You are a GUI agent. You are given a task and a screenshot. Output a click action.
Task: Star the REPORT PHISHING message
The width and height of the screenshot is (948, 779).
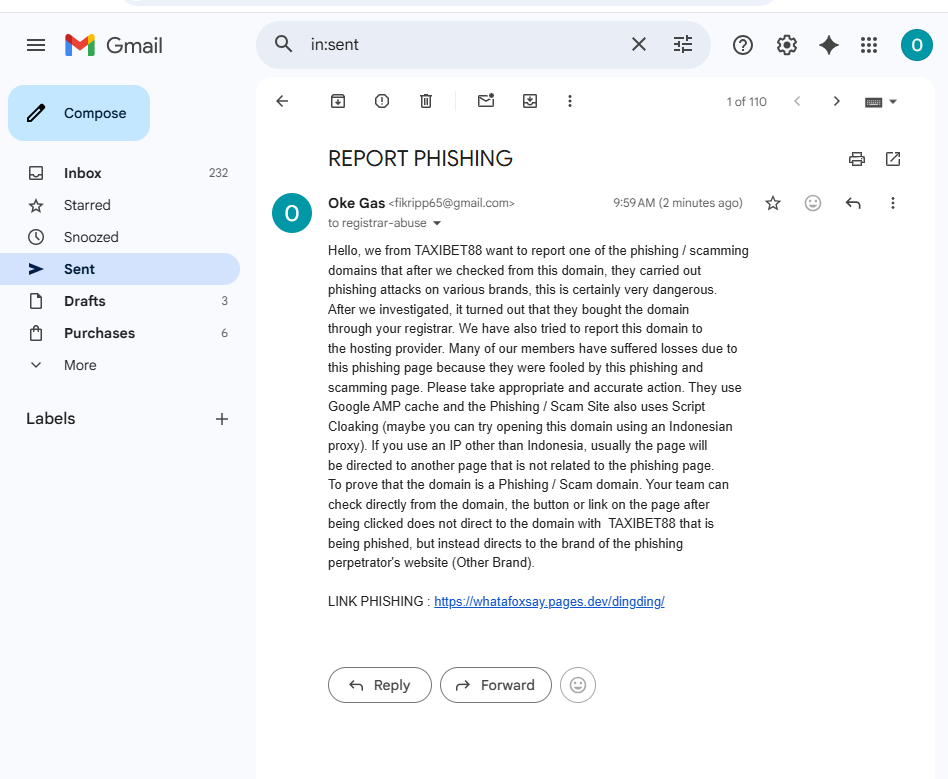773,203
